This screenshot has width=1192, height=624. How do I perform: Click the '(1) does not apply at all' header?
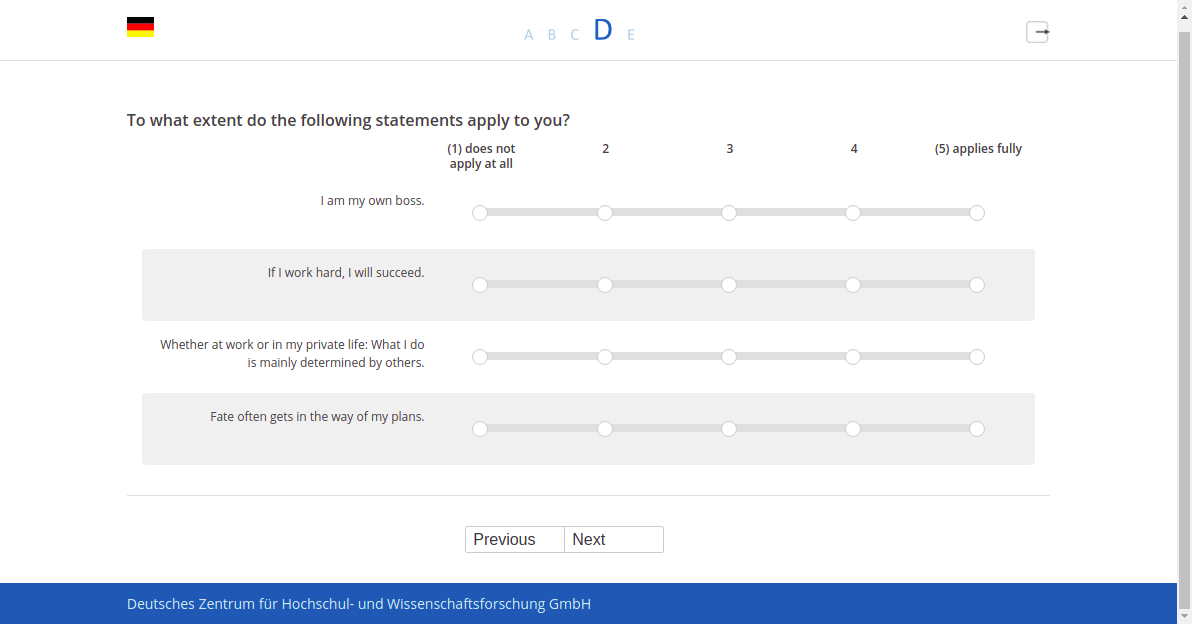[x=481, y=157]
